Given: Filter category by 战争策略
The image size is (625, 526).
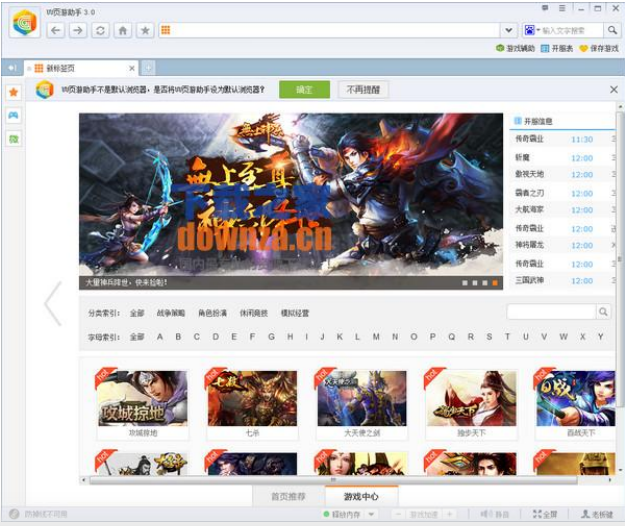Looking at the screenshot, I should 171,313.
